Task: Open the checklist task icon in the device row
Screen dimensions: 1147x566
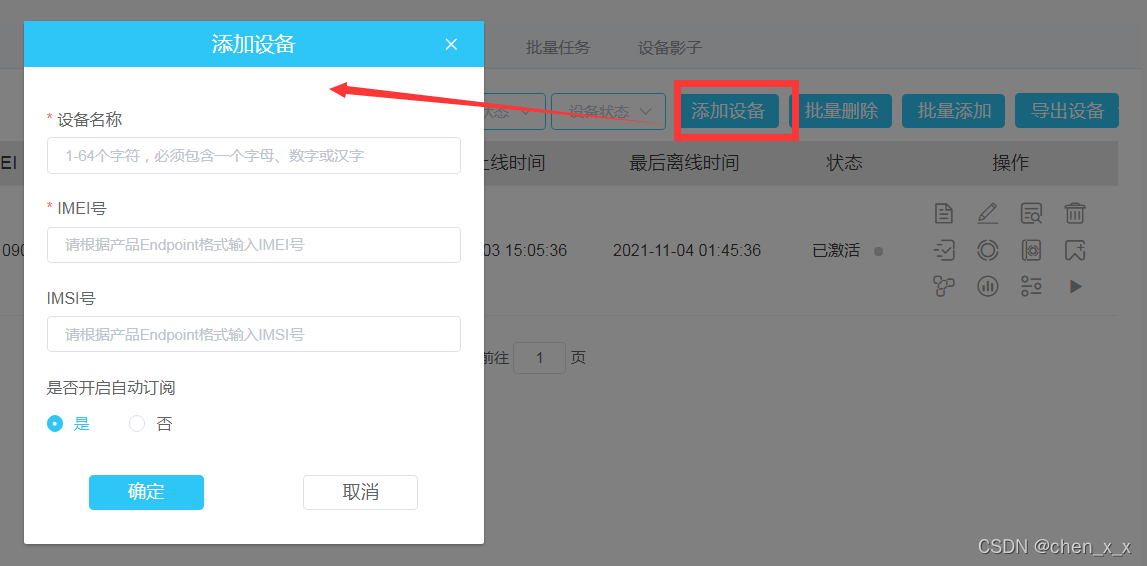Action: [x=944, y=250]
